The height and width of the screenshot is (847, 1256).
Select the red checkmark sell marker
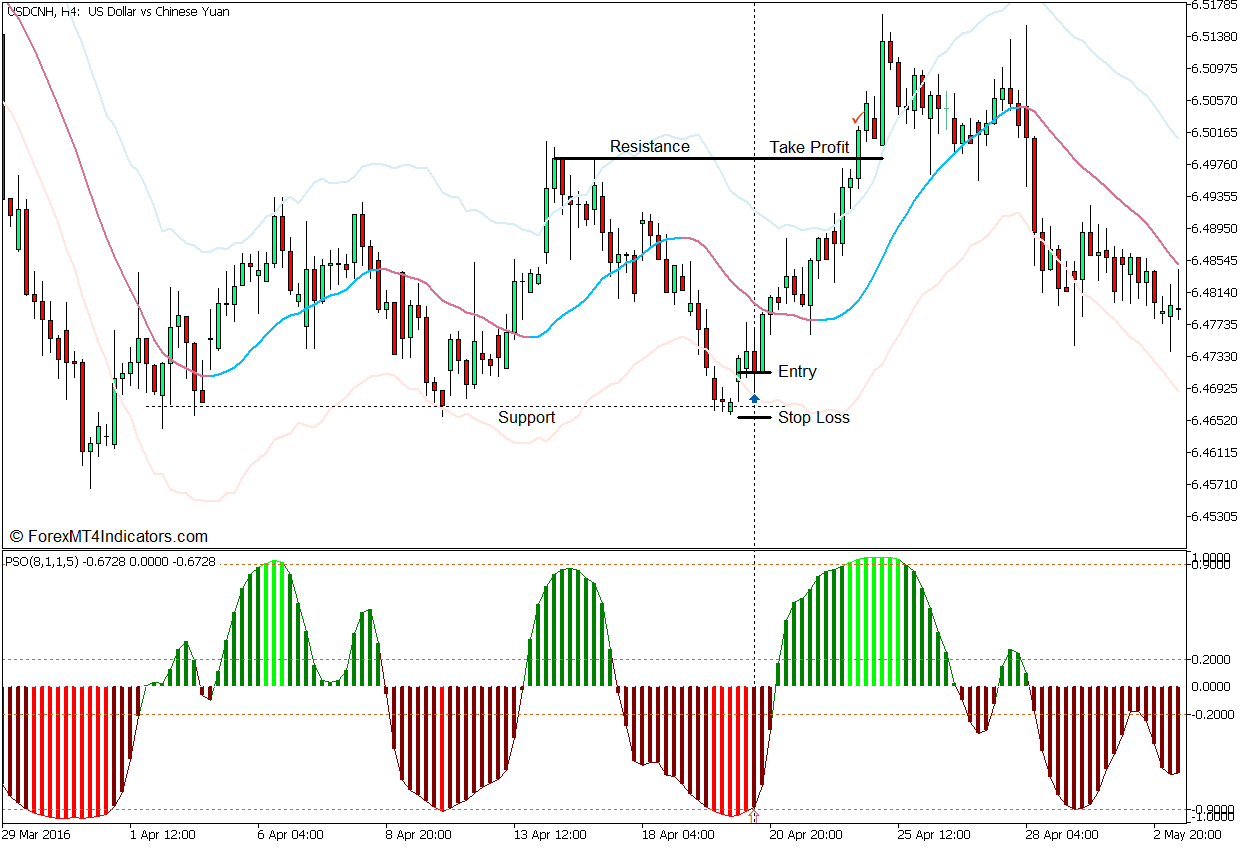856,119
